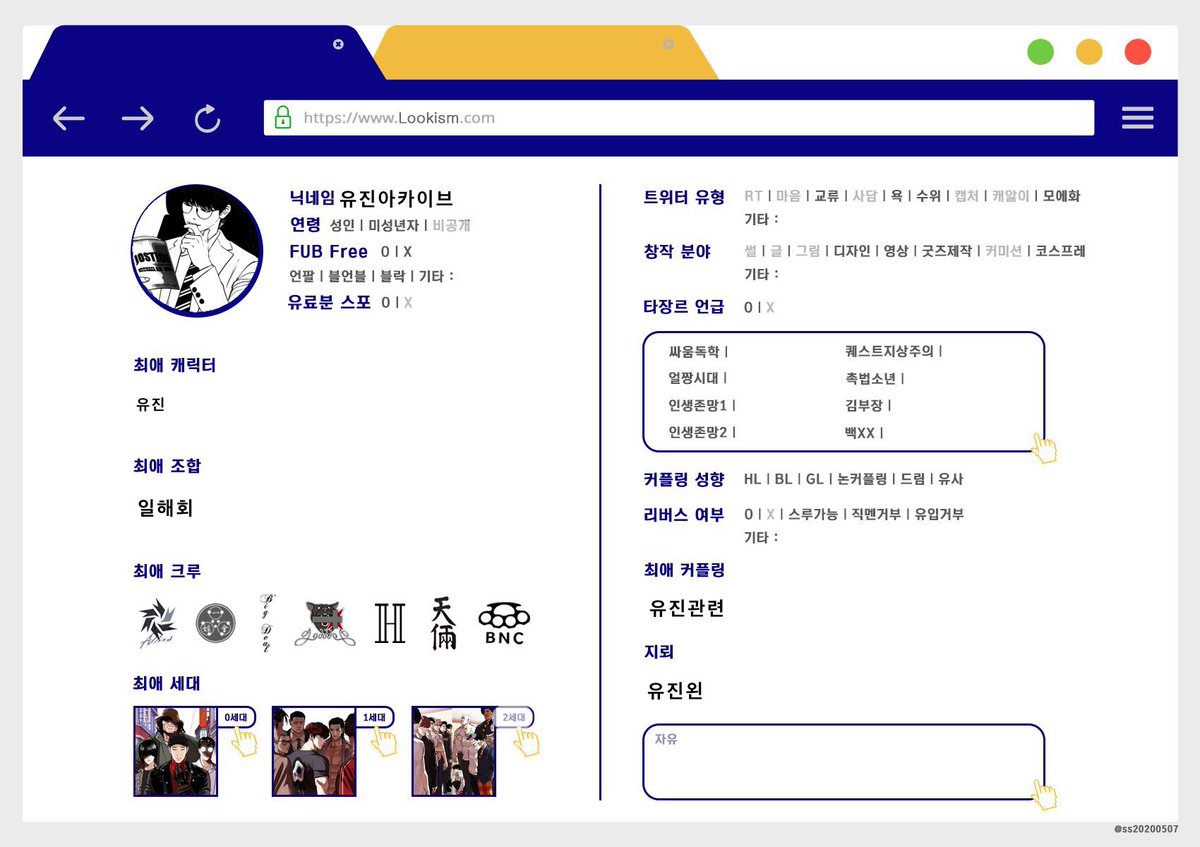Reload the page with the refresh icon

(x=207, y=119)
